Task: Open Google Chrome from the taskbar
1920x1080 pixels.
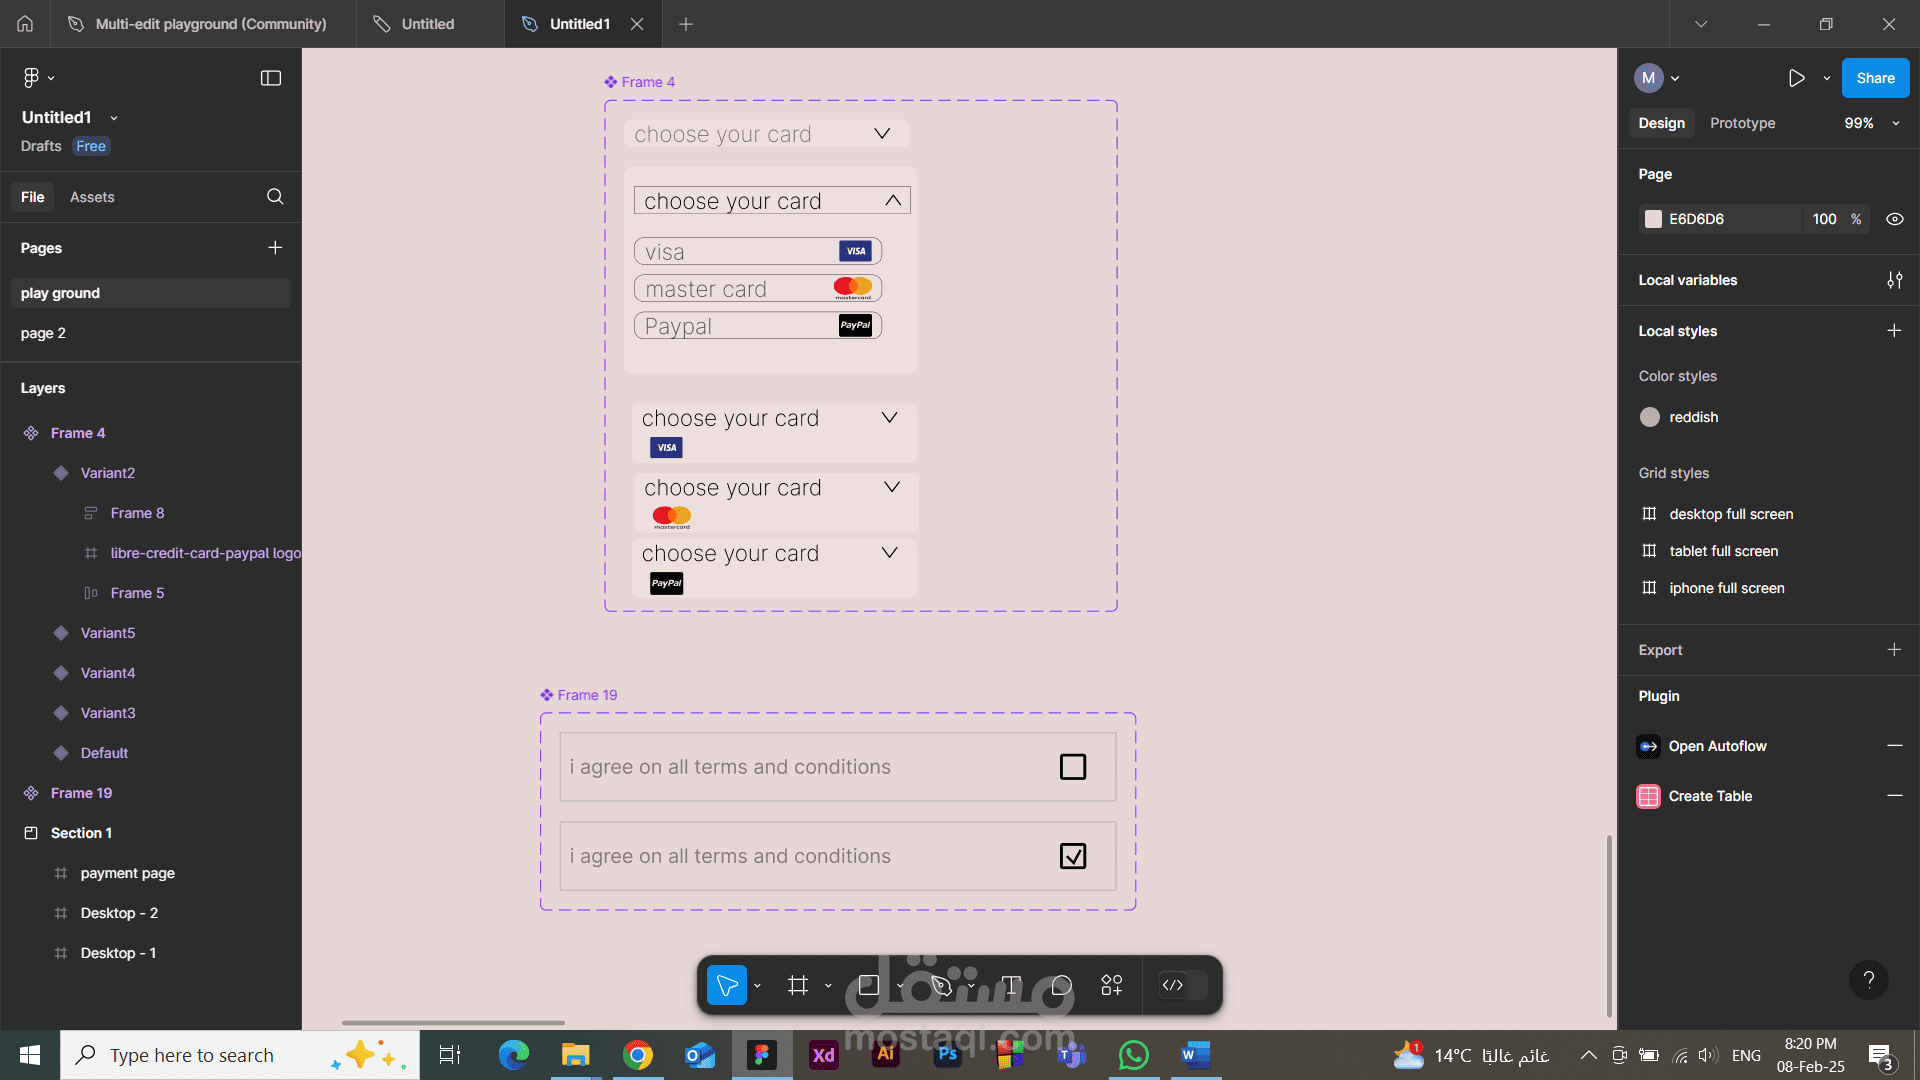Action: click(x=638, y=1055)
